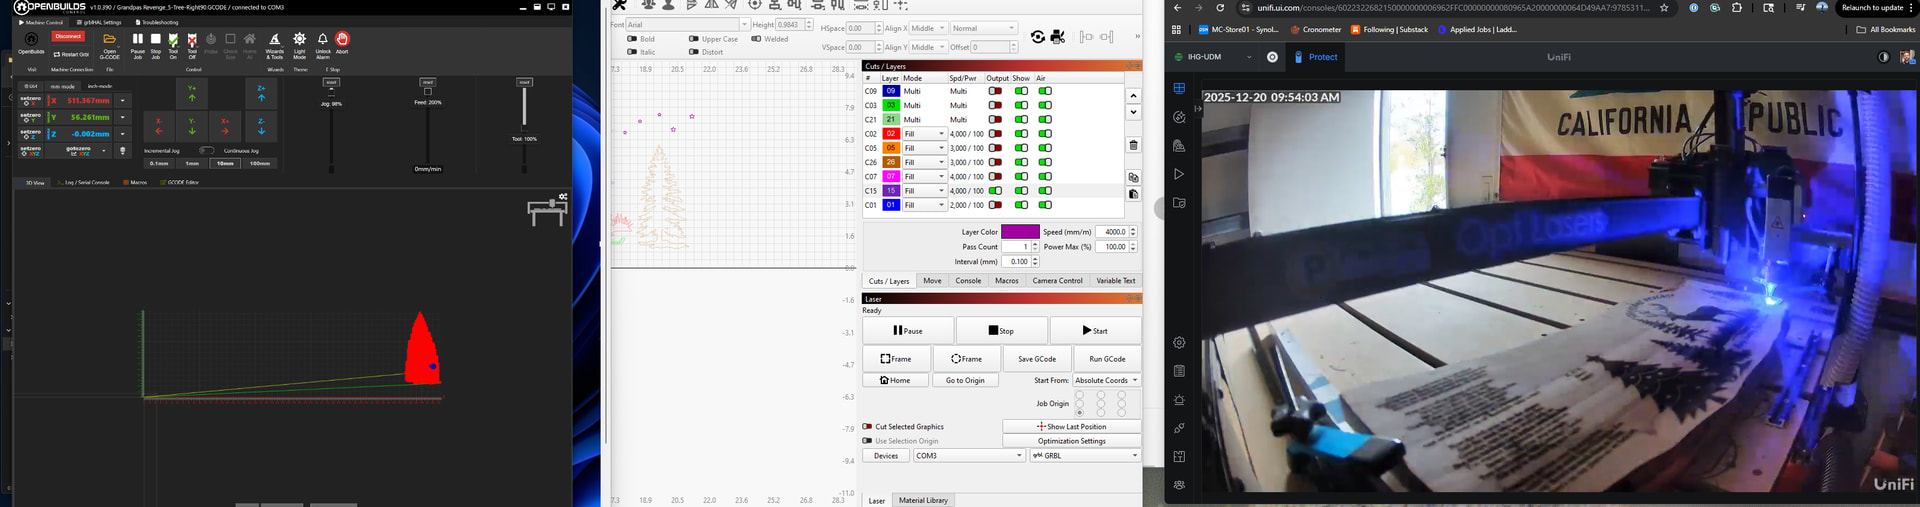Click the Z- jog down arrow
The width and height of the screenshot is (1920, 507).
tap(261, 127)
